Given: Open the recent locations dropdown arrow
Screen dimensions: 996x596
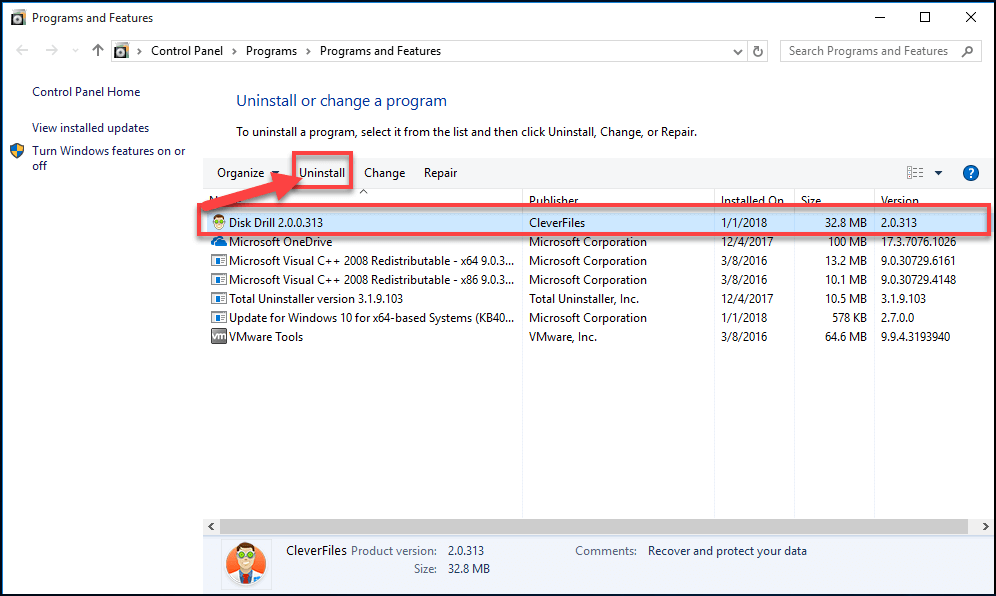Looking at the screenshot, I should pyautogui.click(x=75, y=51).
